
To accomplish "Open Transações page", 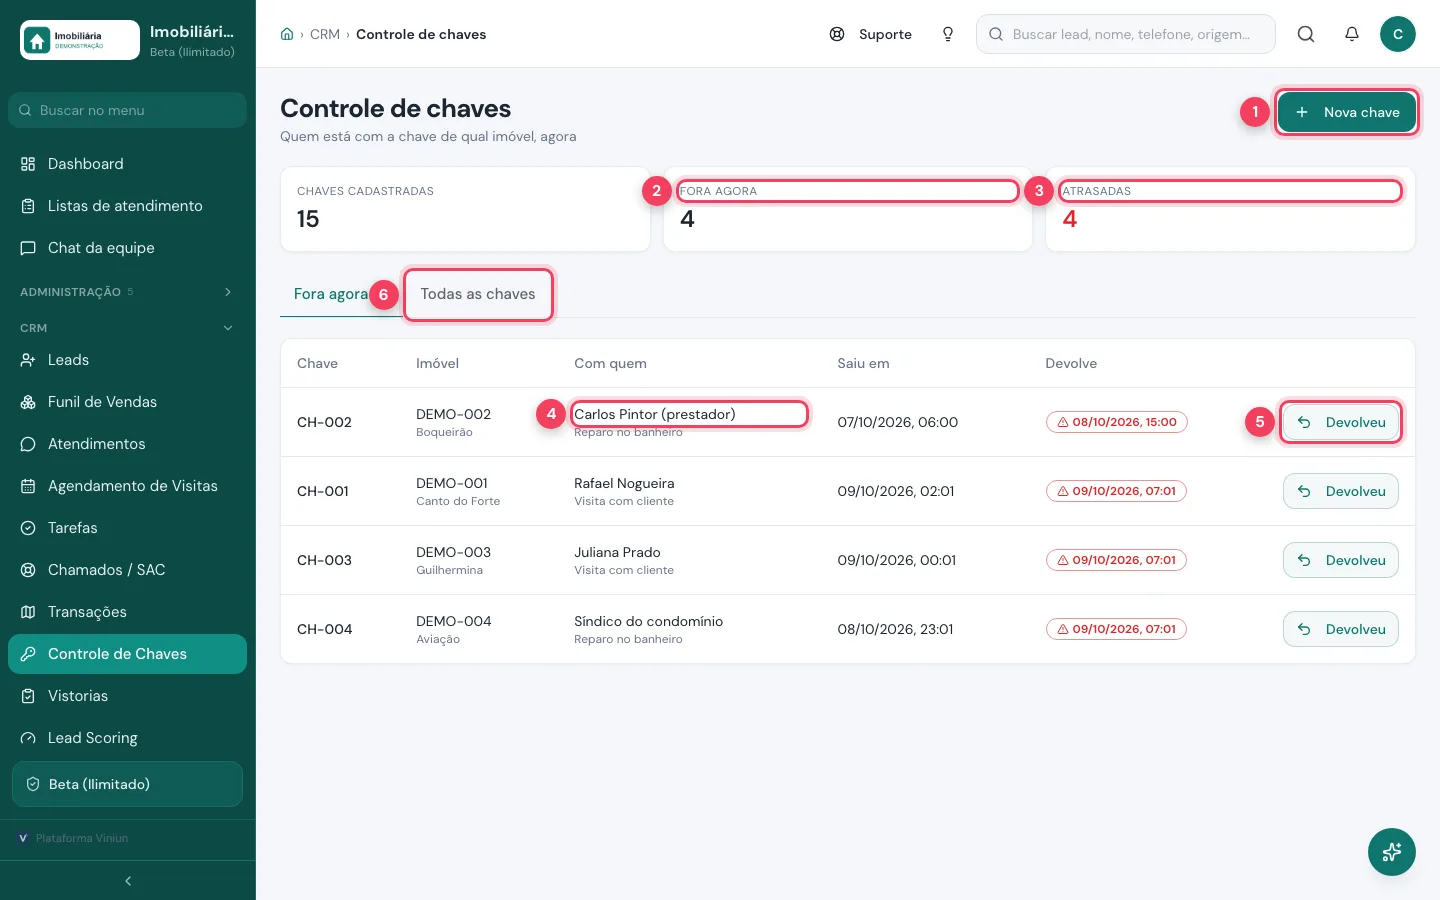I will (x=127, y=612).
